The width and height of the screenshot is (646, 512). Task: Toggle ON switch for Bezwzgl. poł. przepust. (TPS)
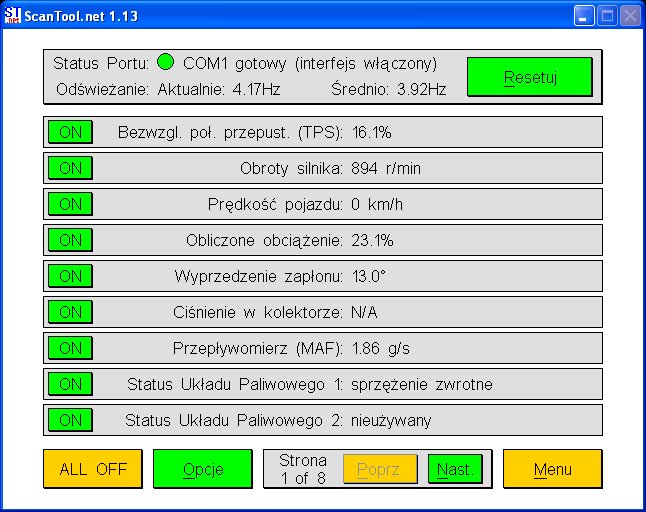(70, 132)
